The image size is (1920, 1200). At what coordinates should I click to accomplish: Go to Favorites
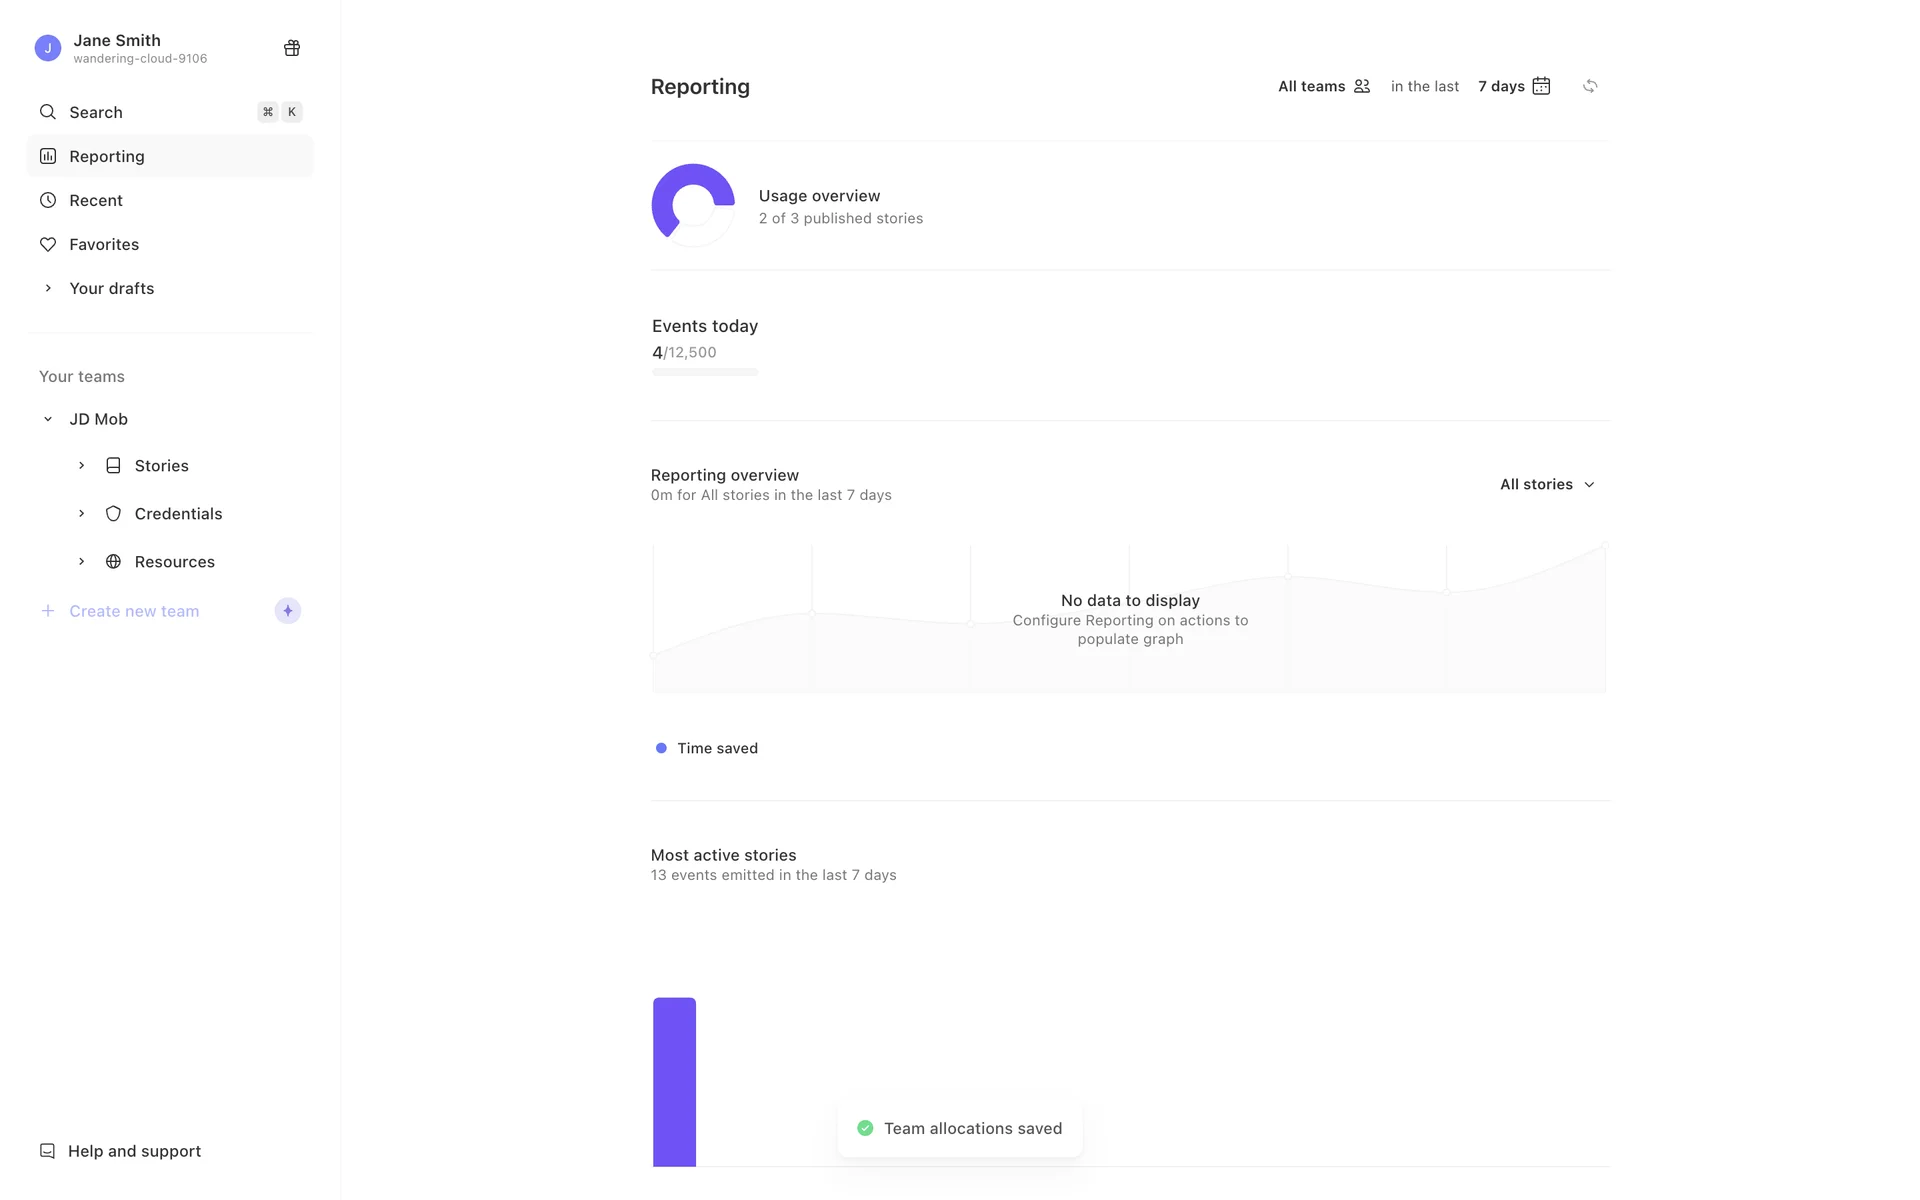(104, 244)
